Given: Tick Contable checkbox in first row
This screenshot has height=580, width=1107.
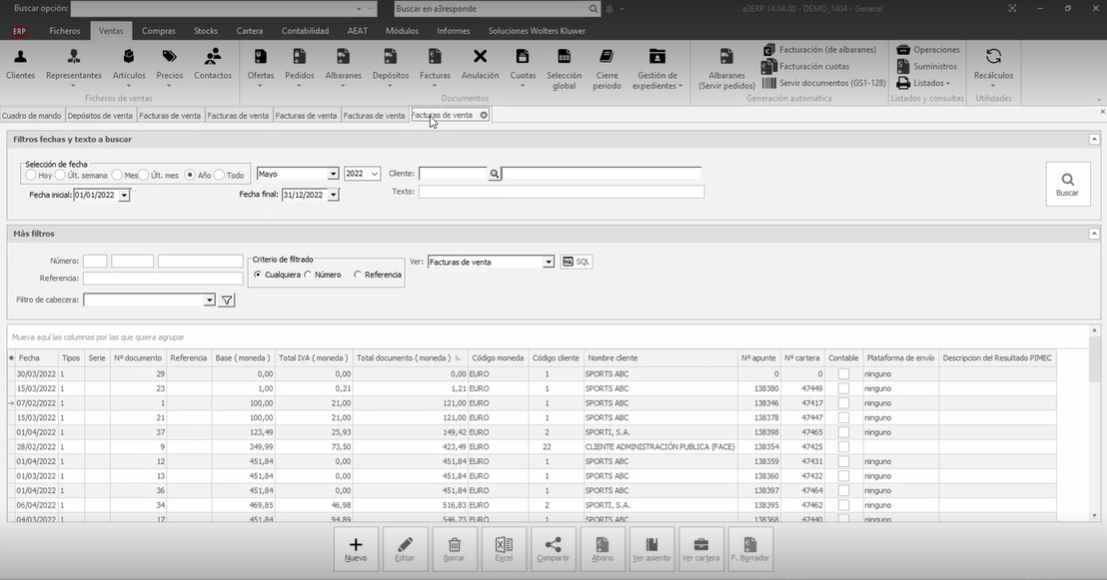Looking at the screenshot, I should (843, 374).
